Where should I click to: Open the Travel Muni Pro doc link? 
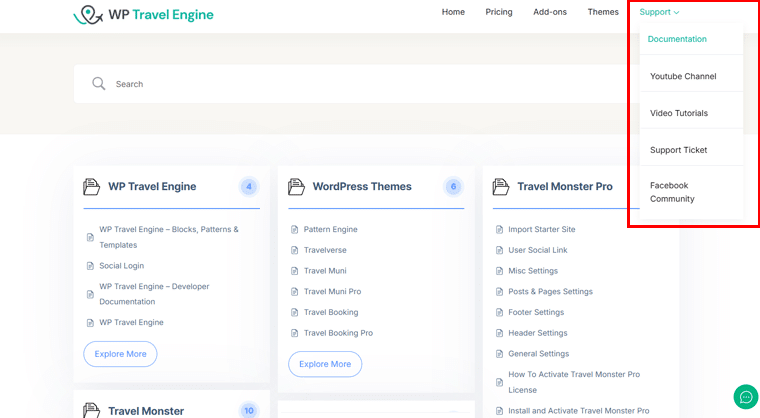[x=332, y=291]
